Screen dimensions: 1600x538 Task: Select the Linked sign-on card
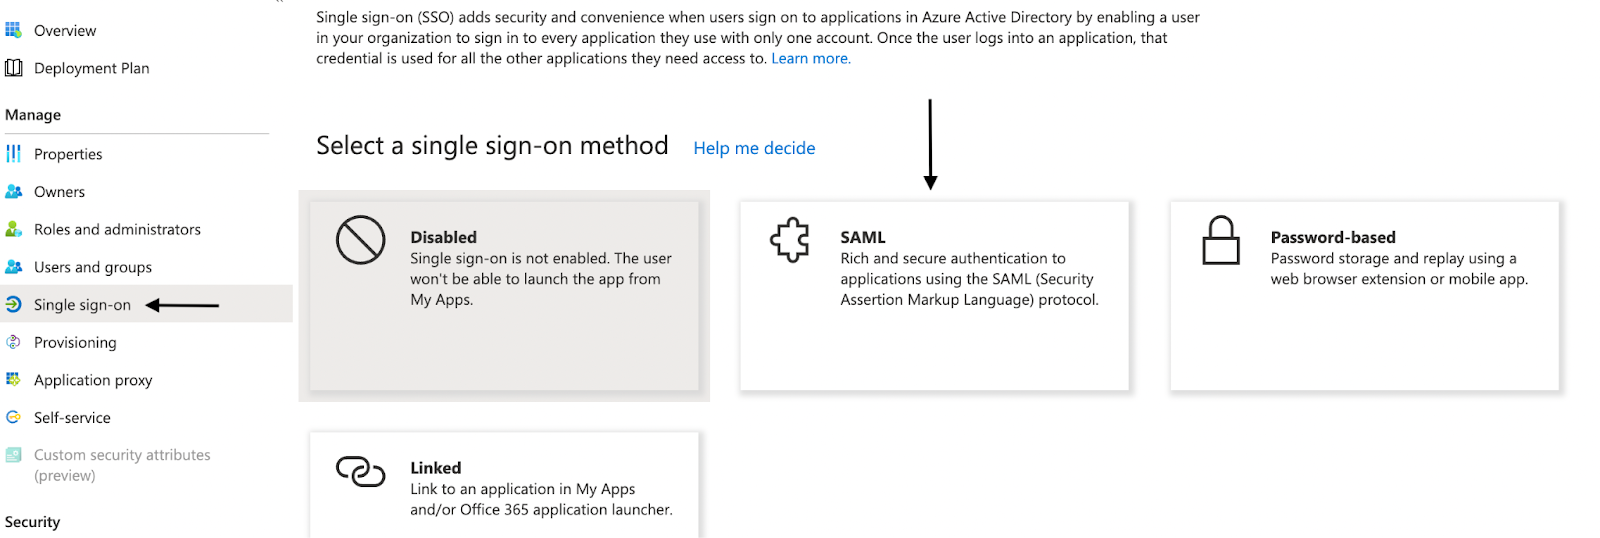pos(504,485)
